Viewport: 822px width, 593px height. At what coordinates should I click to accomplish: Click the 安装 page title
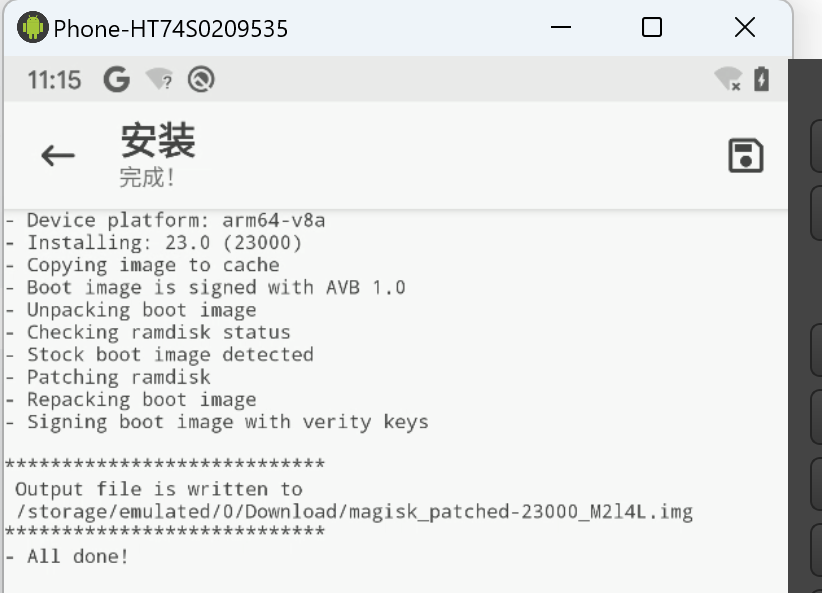pos(157,141)
